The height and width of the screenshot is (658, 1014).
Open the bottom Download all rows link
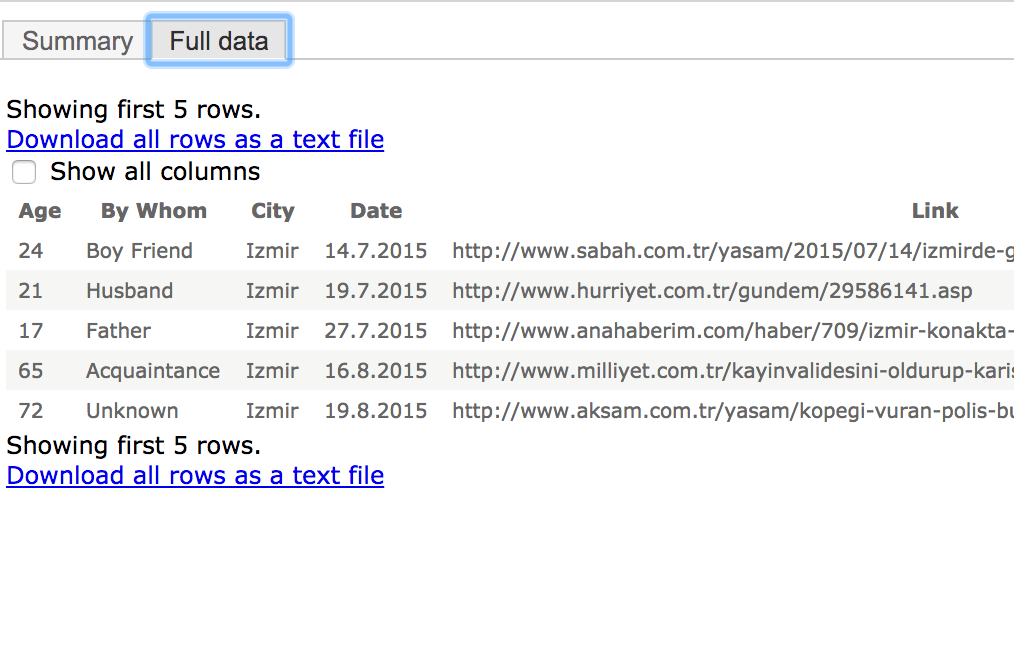[x=195, y=476]
